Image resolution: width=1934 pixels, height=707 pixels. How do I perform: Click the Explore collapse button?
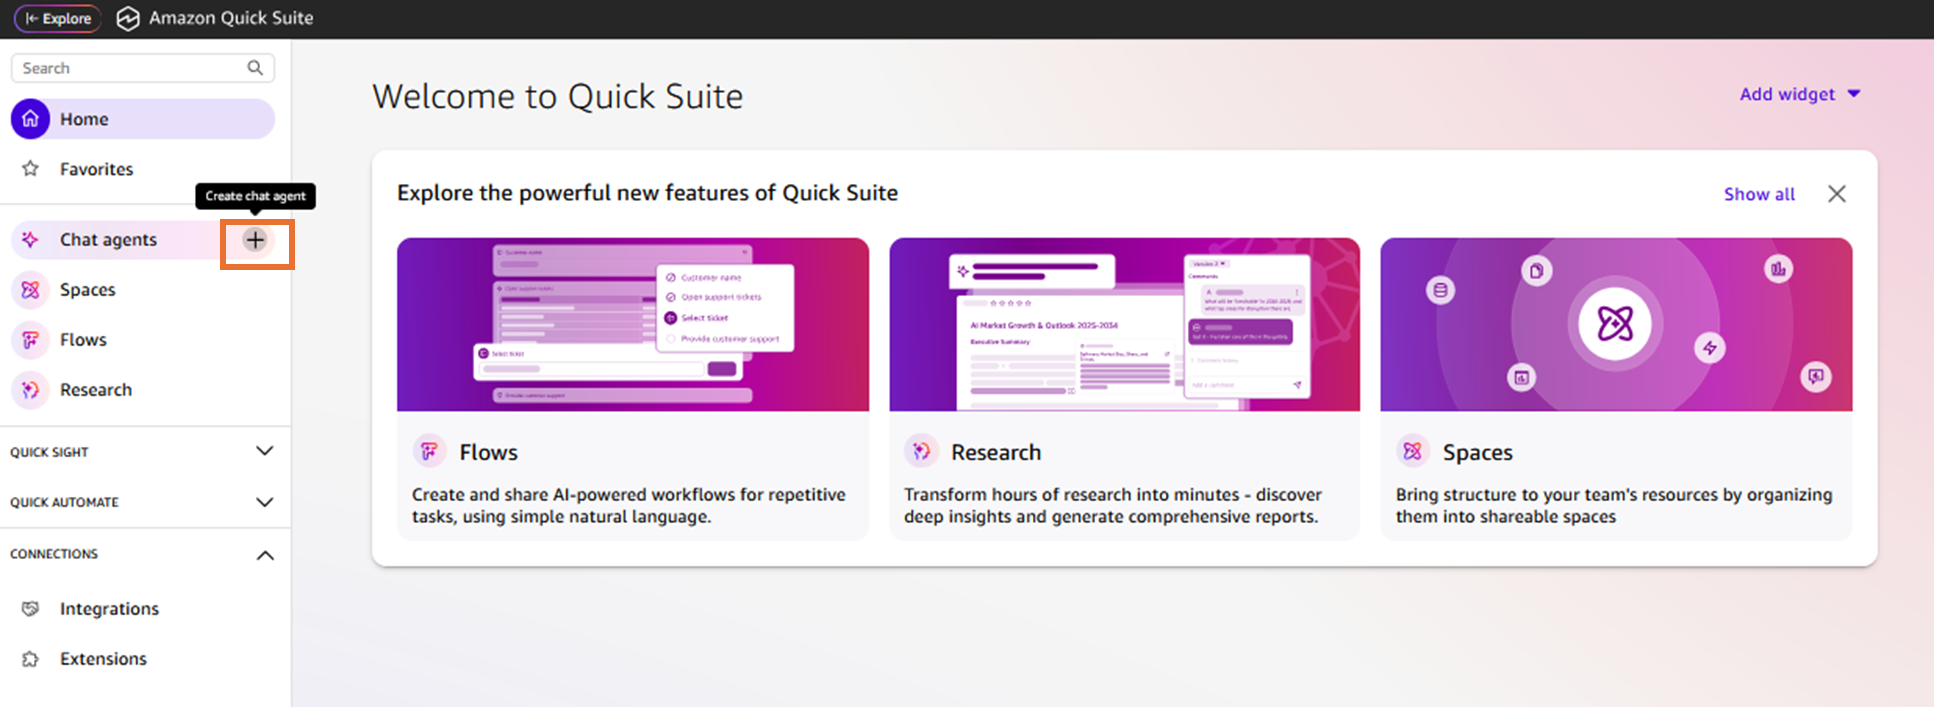pyautogui.click(x=58, y=18)
